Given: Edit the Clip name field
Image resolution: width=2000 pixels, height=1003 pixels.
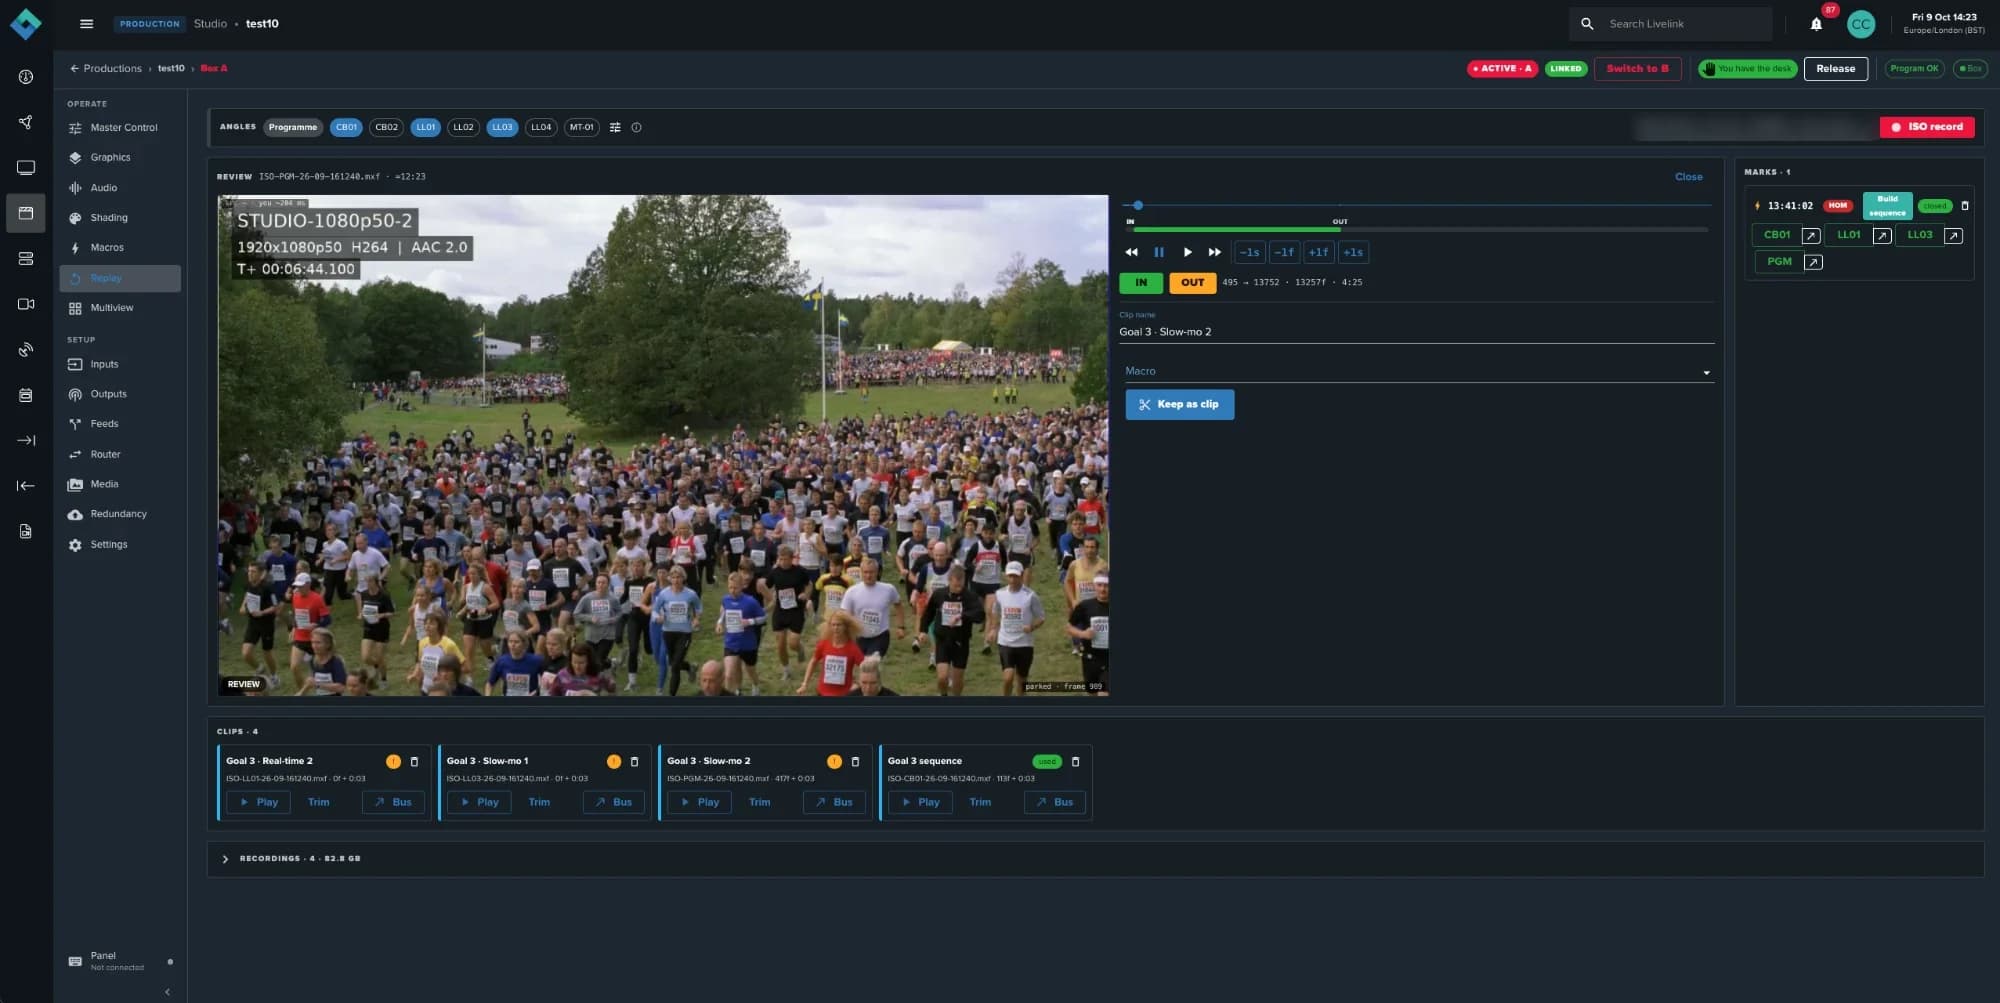Looking at the screenshot, I should (x=1415, y=332).
